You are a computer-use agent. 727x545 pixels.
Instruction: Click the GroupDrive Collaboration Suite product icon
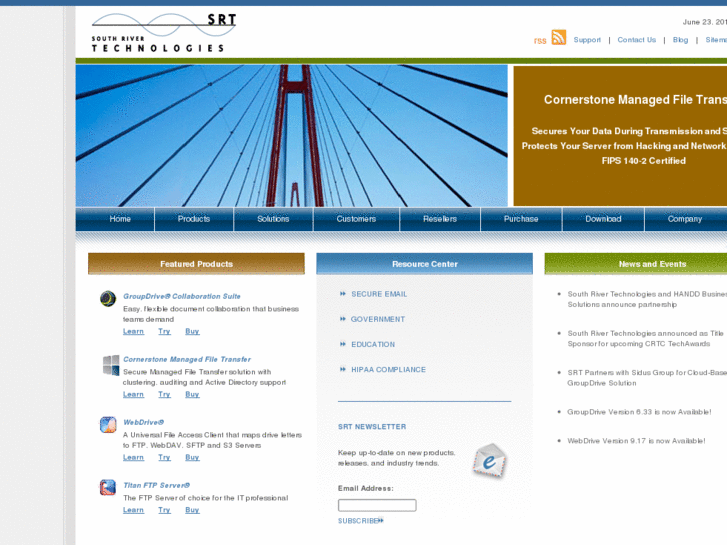[x=108, y=298]
